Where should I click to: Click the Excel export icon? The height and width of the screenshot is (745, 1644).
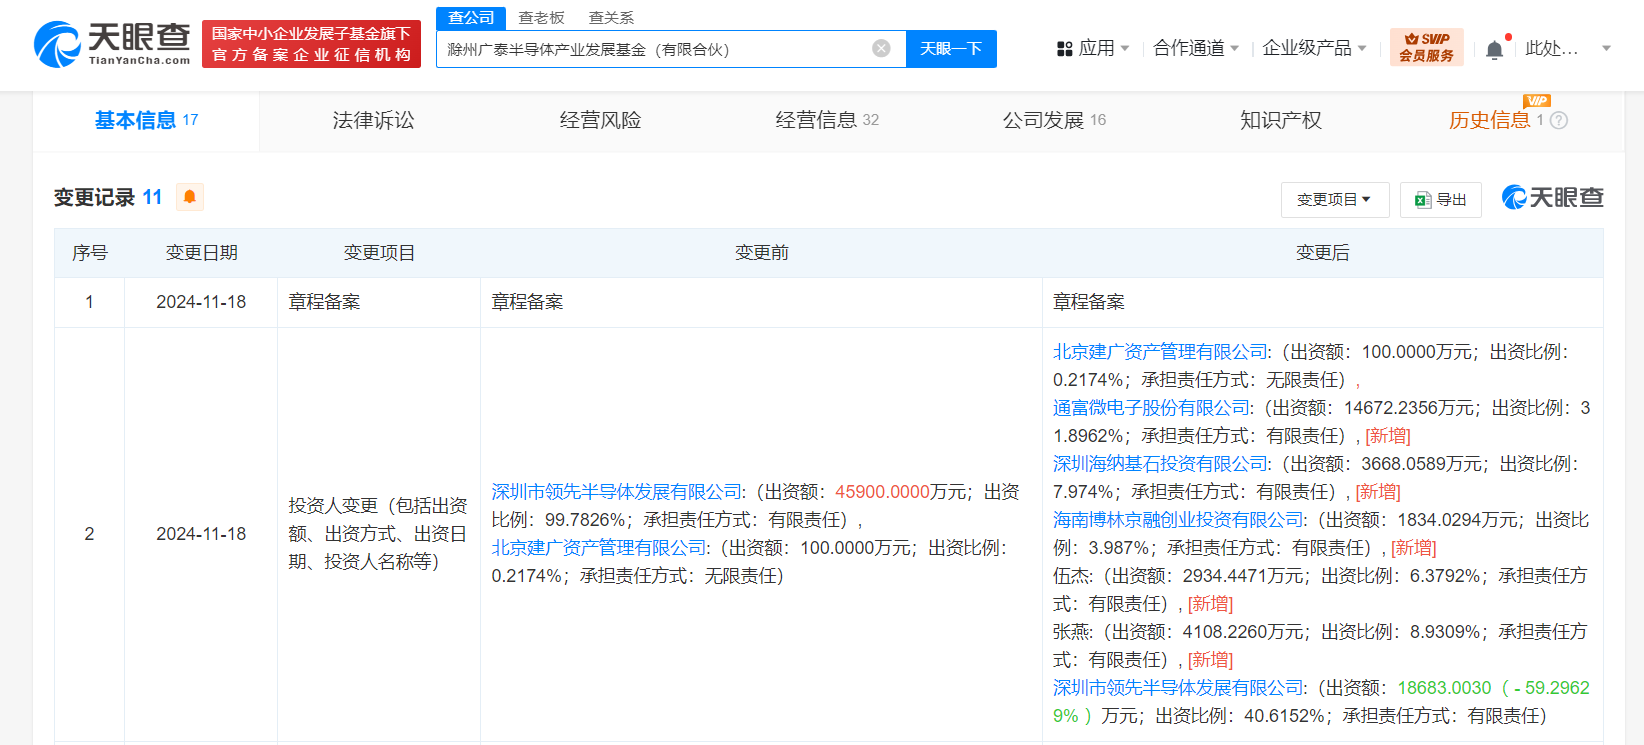pos(1422,200)
